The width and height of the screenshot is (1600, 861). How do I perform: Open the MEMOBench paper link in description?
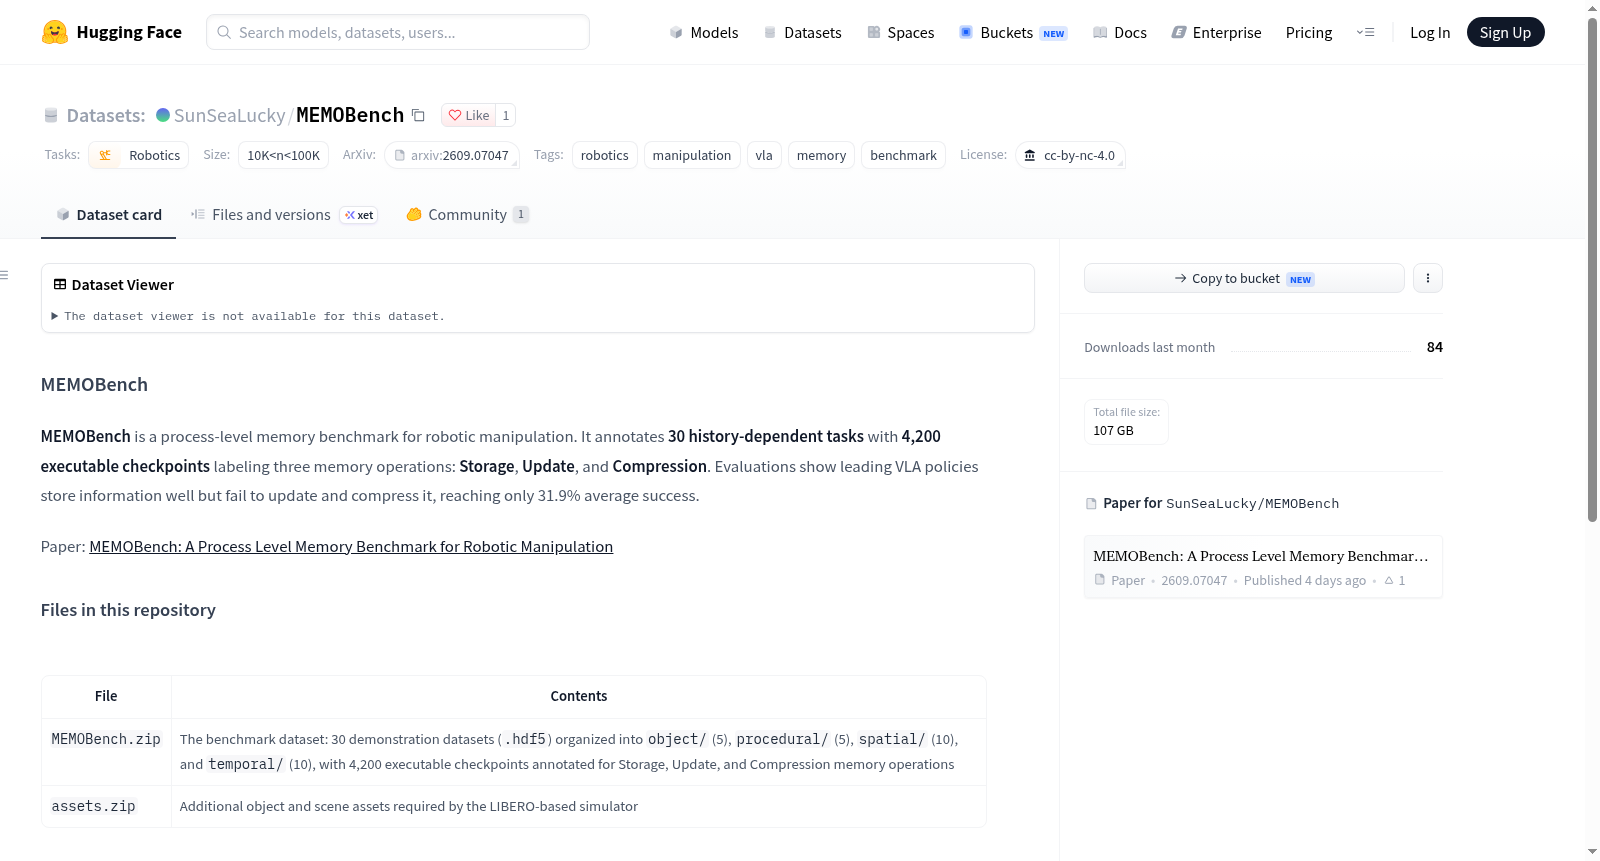coord(351,546)
